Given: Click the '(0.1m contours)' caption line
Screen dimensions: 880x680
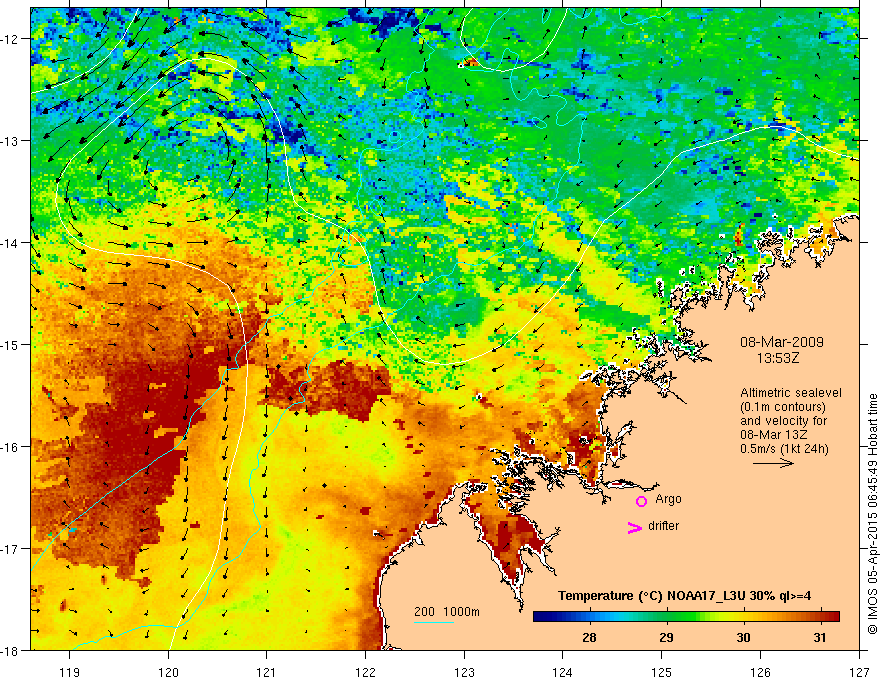Looking at the screenshot, I should point(783,407).
